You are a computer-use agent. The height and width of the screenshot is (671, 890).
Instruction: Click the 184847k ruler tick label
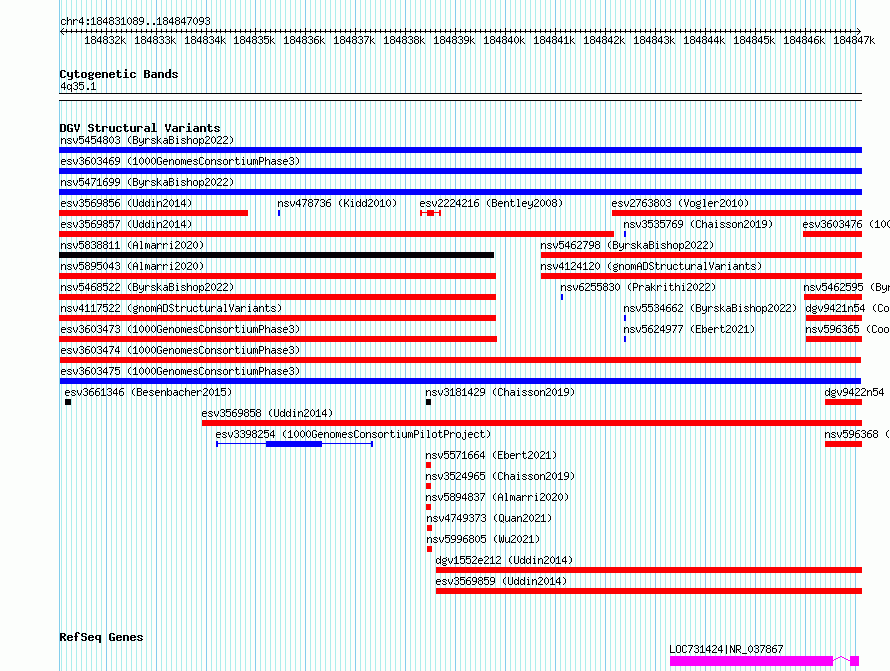pyautogui.click(x=854, y=40)
